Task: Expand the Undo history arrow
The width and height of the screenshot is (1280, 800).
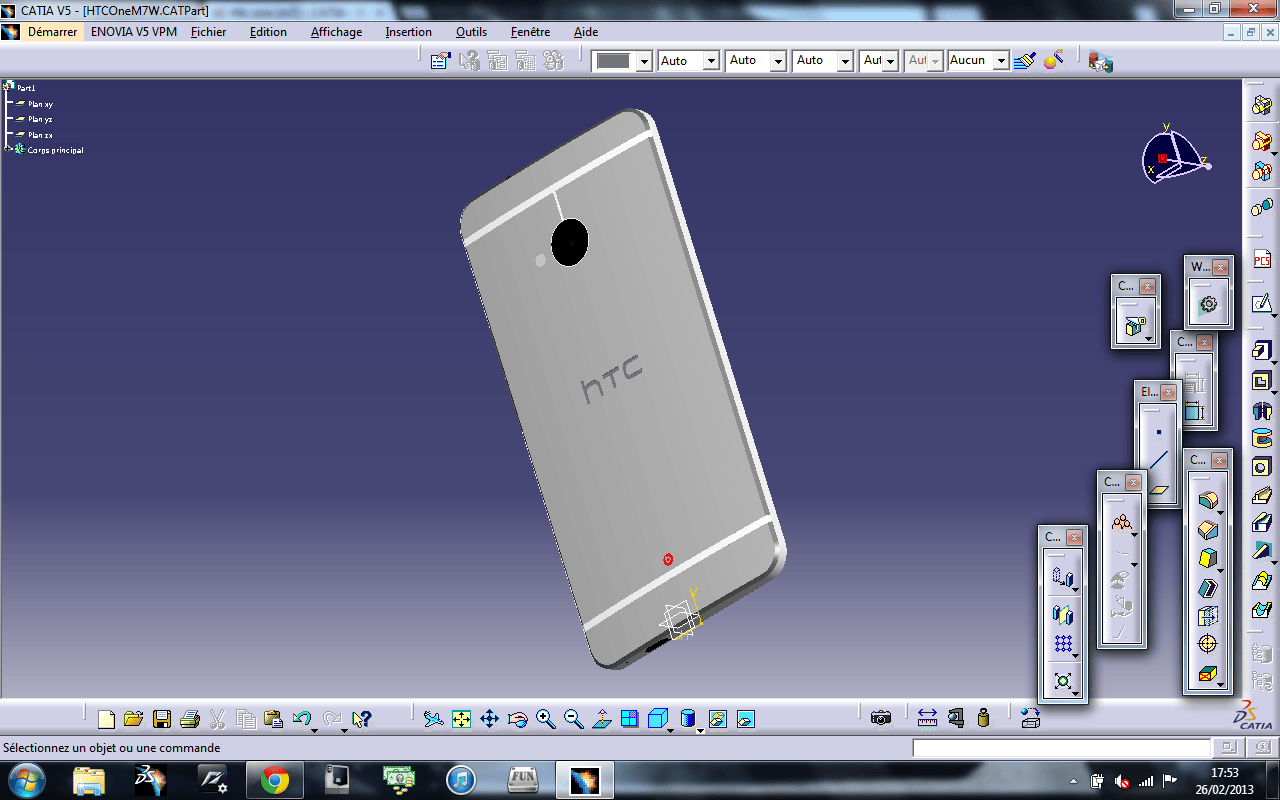Action: pyautogui.click(x=315, y=729)
